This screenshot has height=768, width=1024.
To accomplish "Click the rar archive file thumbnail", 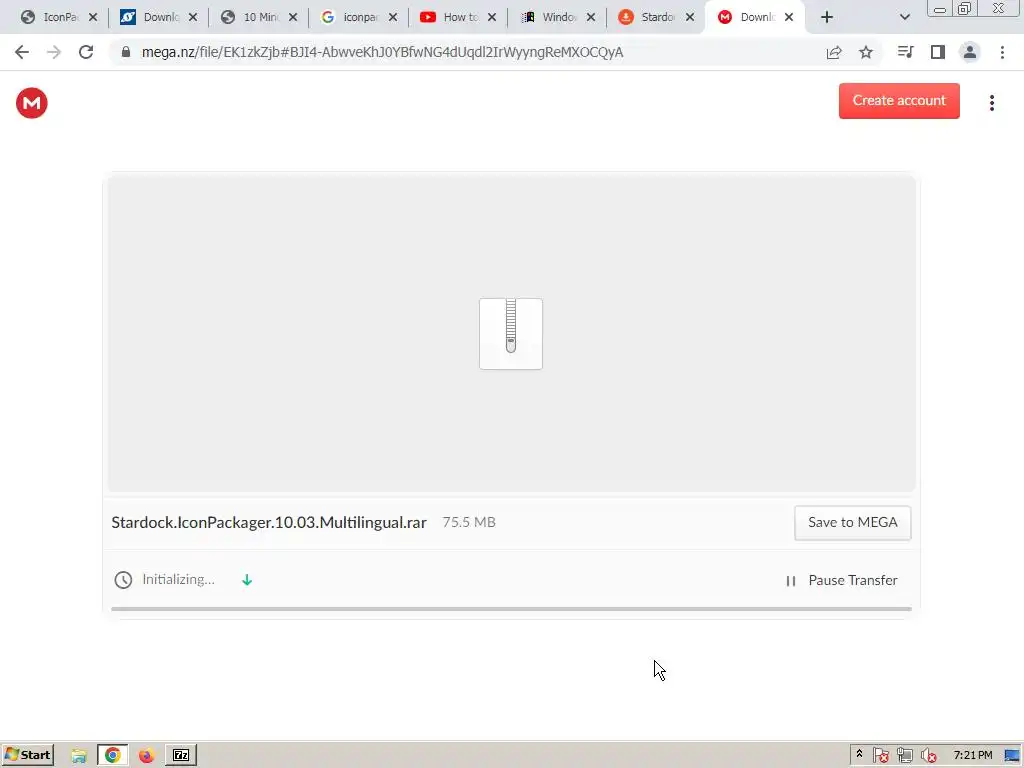I will 511,334.
